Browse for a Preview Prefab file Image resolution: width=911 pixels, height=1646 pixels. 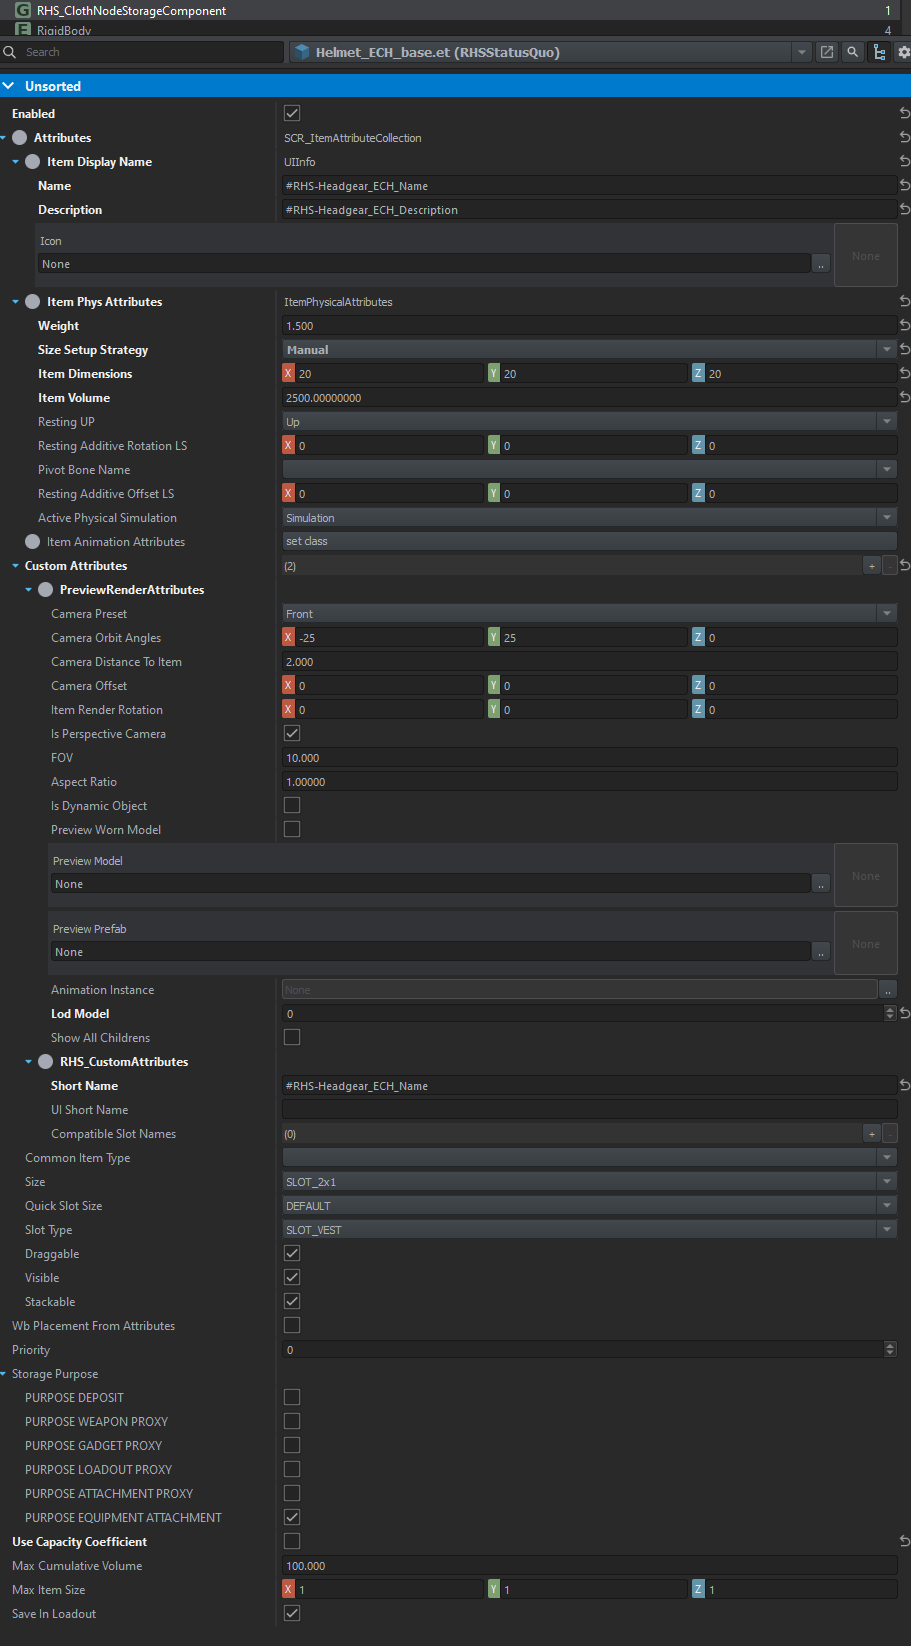pyautogui.click(x=821, y=952)
